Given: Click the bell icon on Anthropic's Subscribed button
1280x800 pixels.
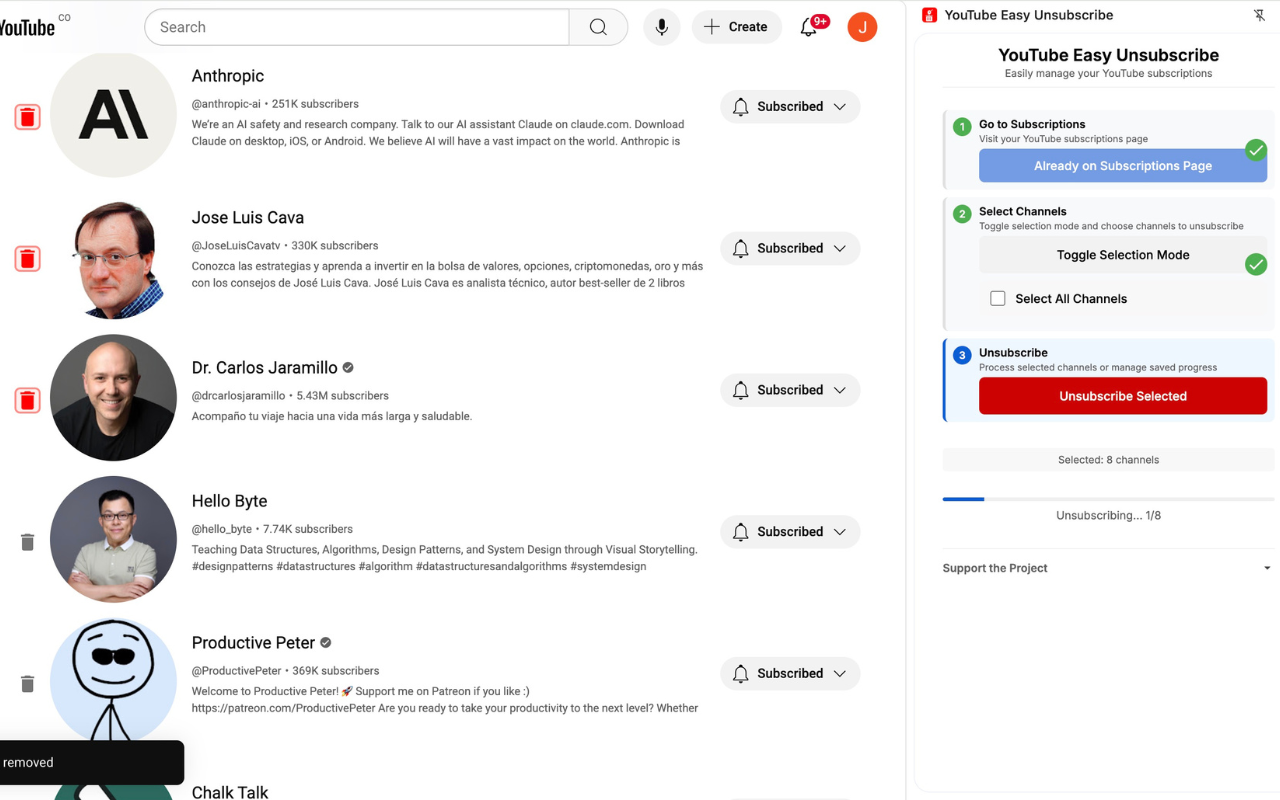Looking at the screenshot, I should tap(741, 107).
